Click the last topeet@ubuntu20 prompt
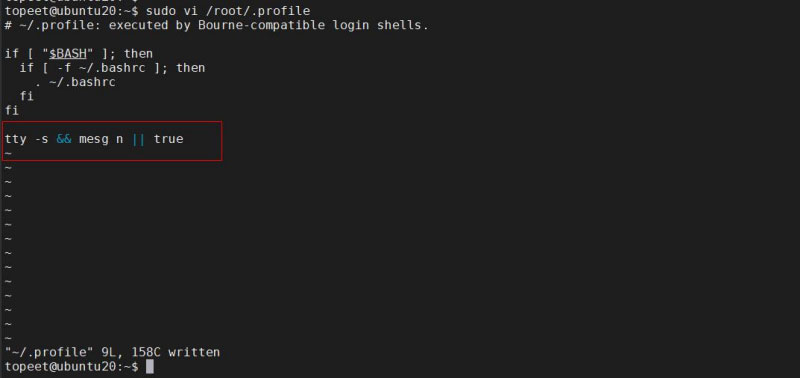Image resolution: width=800 pixels, height=378 pixels. point(71,367)
